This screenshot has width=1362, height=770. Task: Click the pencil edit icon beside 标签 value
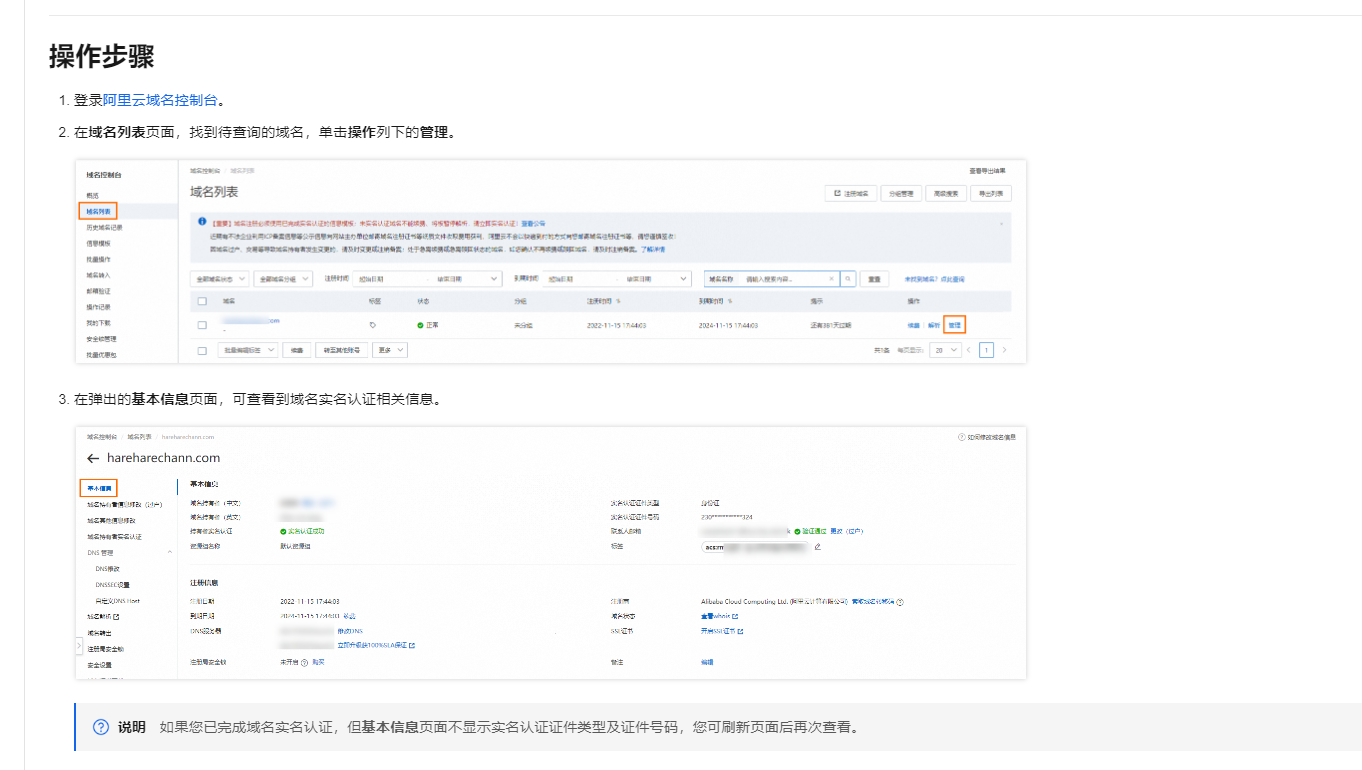pyautogui.click(x=818, y=546)
